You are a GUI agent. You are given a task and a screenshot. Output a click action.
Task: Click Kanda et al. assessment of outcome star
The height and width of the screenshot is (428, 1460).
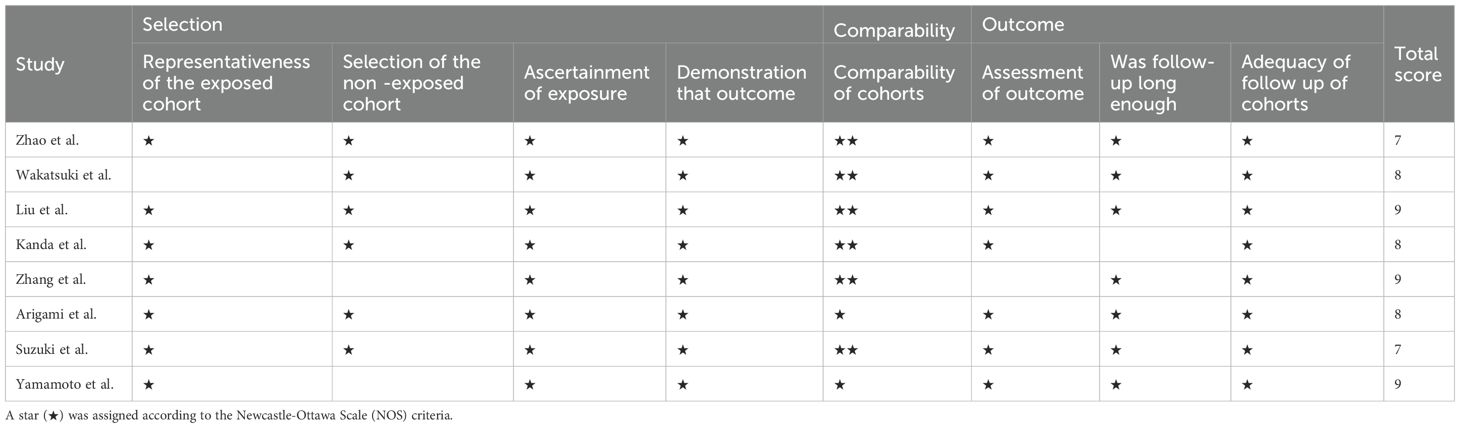(987, 246)
